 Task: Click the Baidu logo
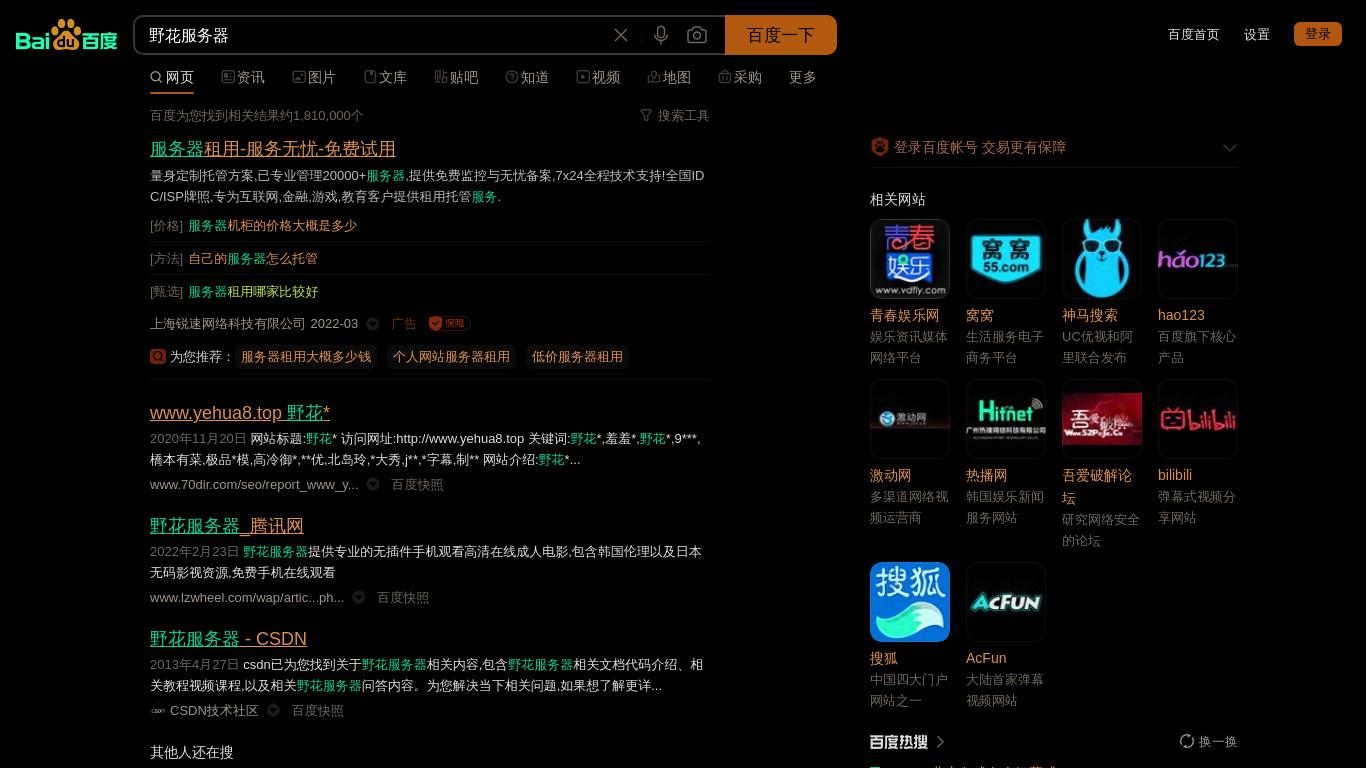[66, 36]
